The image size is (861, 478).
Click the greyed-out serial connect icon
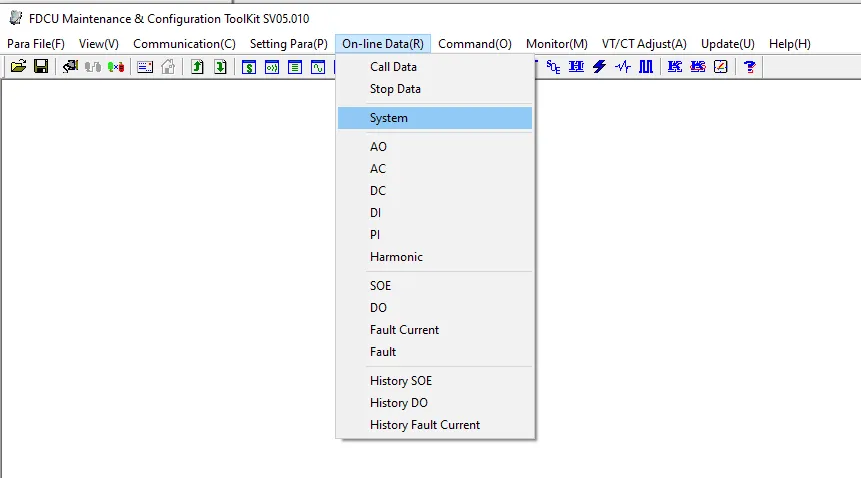click(x=93, y=67)
